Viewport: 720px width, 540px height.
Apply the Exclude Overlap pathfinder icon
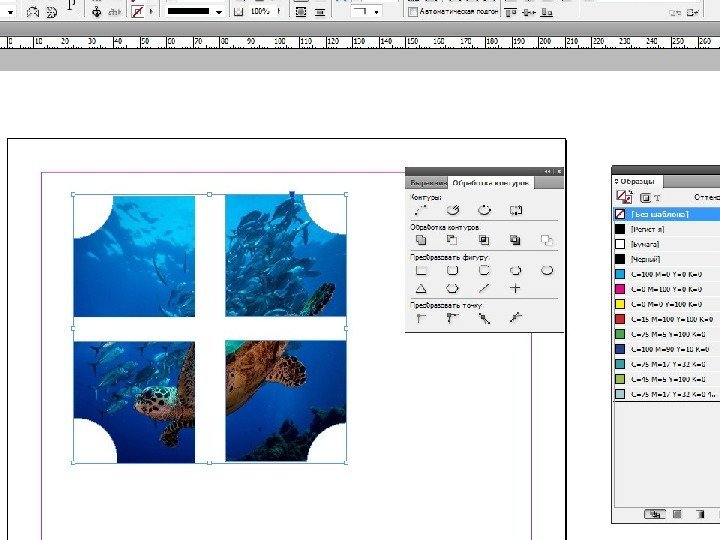[515, 240]
